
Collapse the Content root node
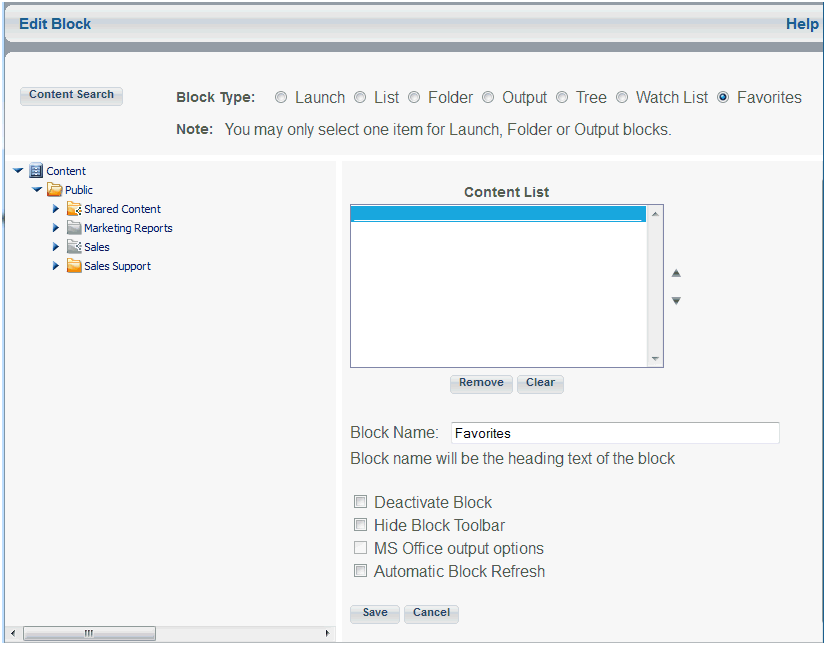18,170
